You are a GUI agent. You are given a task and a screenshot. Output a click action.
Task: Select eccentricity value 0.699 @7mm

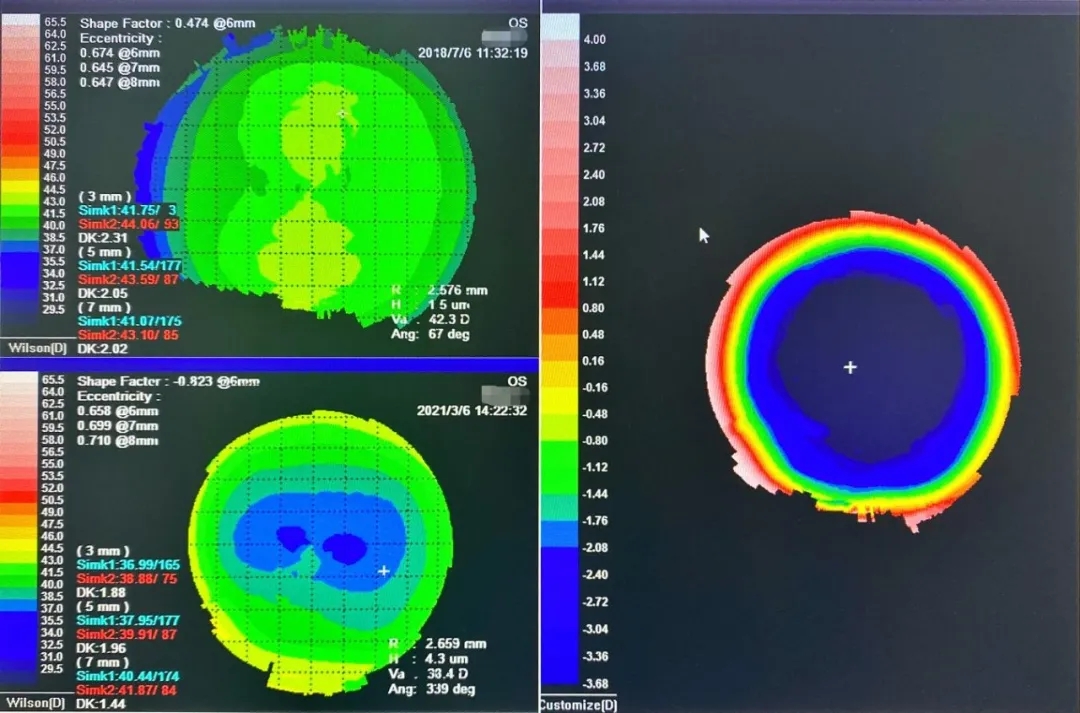coord(118,426)
